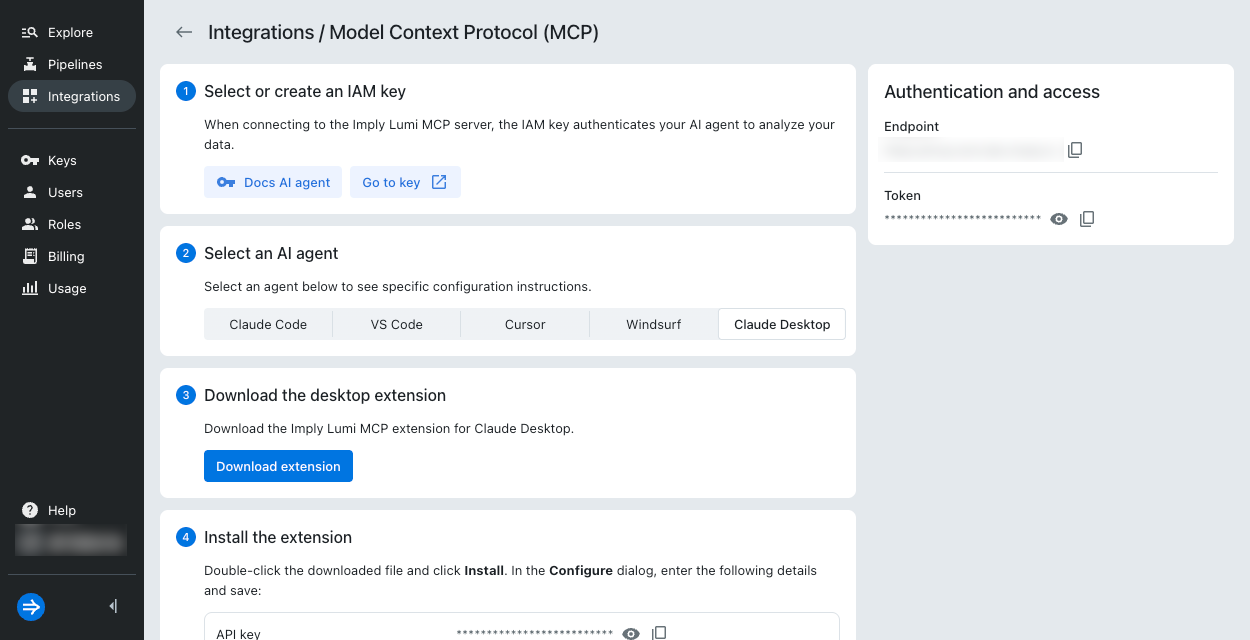This screenshot has width=1250, height=640.
Task: Open Explore in the sidebar
Action: [70, 32]
